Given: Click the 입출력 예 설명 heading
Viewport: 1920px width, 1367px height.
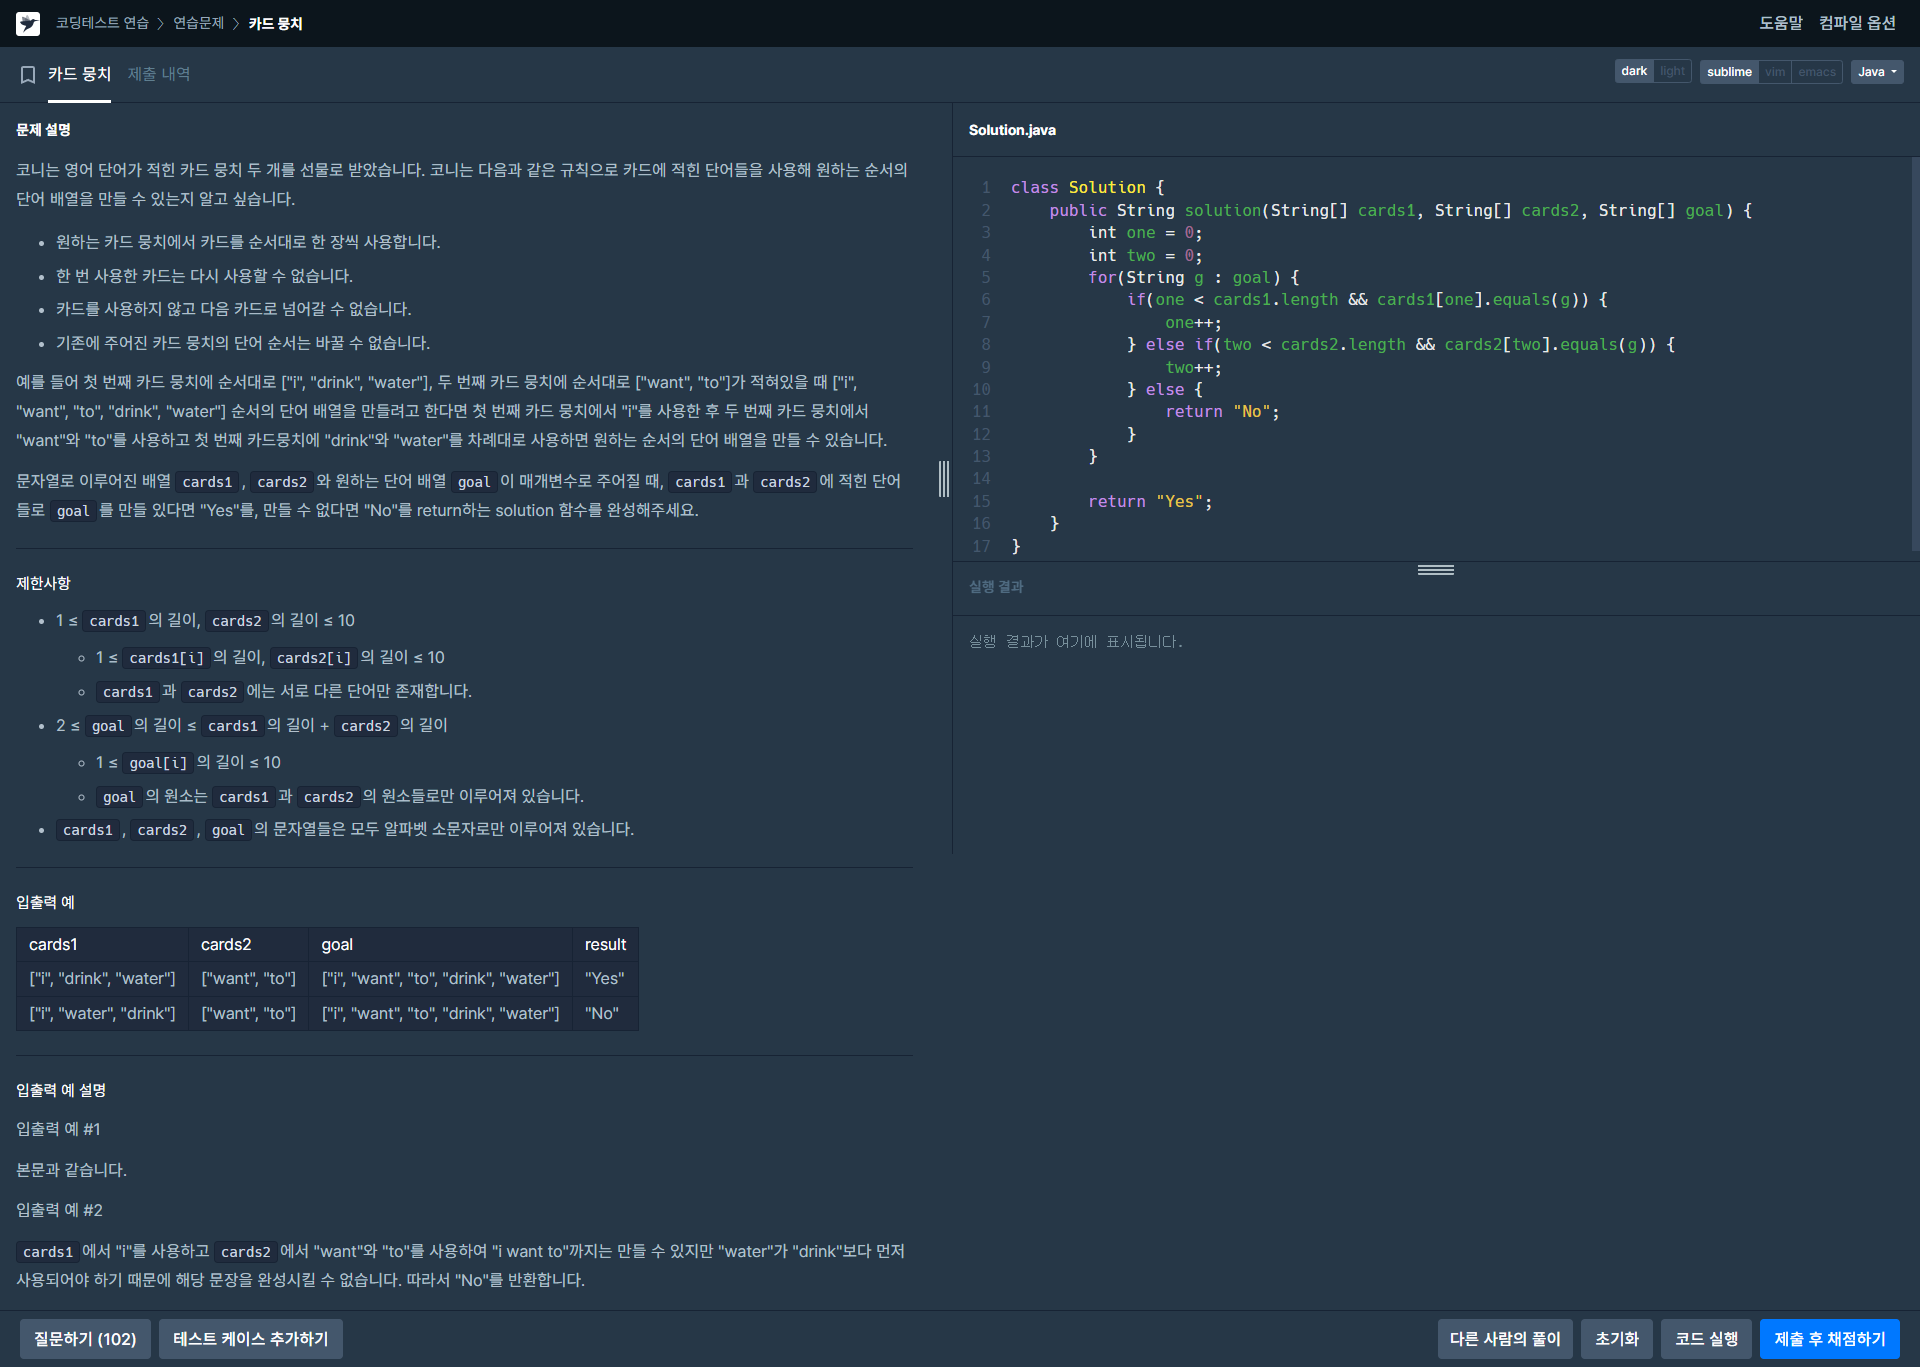Looking at the screenshot, I should pos(61,1090).
